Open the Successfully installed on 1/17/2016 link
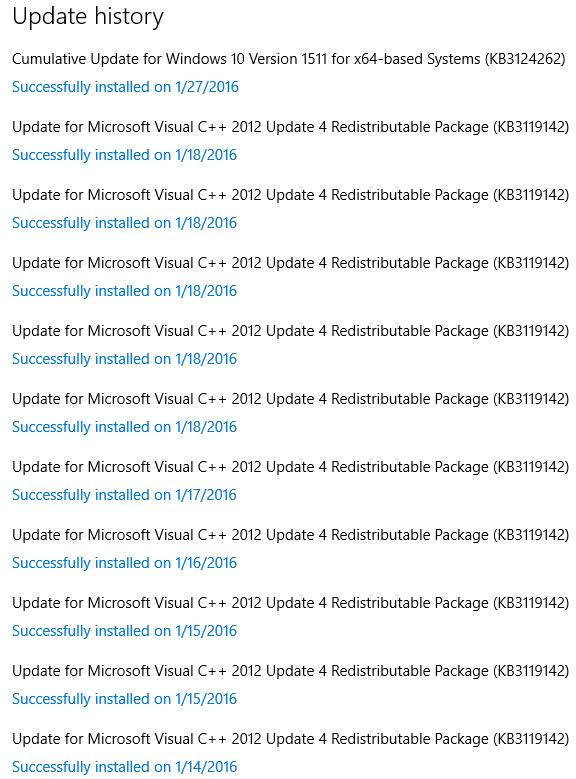The image size is (576, 779). point(124,495)
